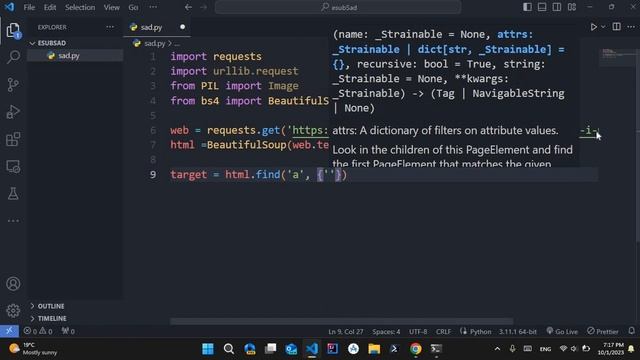This screenshot has height=360, width=640.
Task: Open the Source Control view
Action: click(13, 84)
